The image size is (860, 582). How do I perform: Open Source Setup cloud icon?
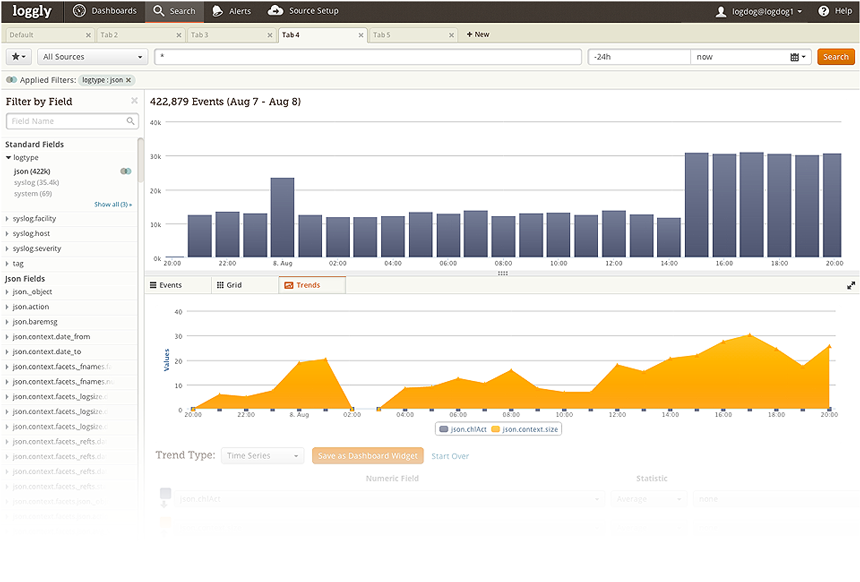[x=275, y=10]
